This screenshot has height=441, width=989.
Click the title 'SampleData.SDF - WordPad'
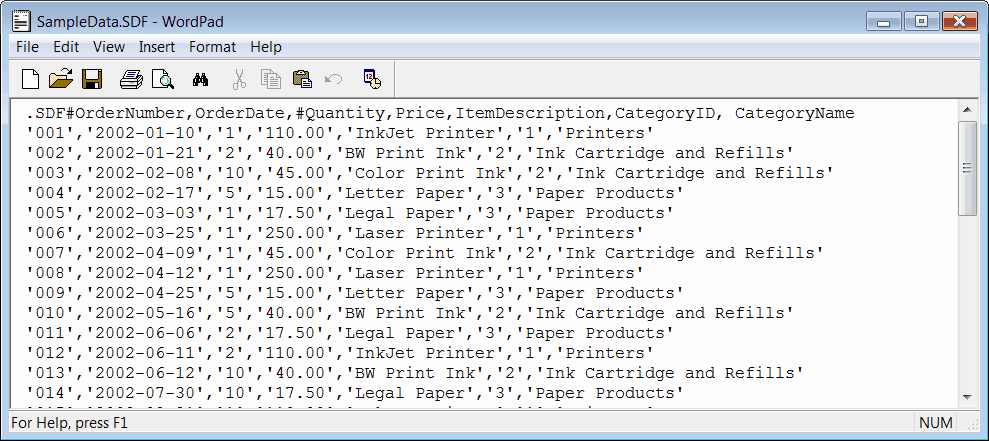pyautogui.click(x=130, y=22)
